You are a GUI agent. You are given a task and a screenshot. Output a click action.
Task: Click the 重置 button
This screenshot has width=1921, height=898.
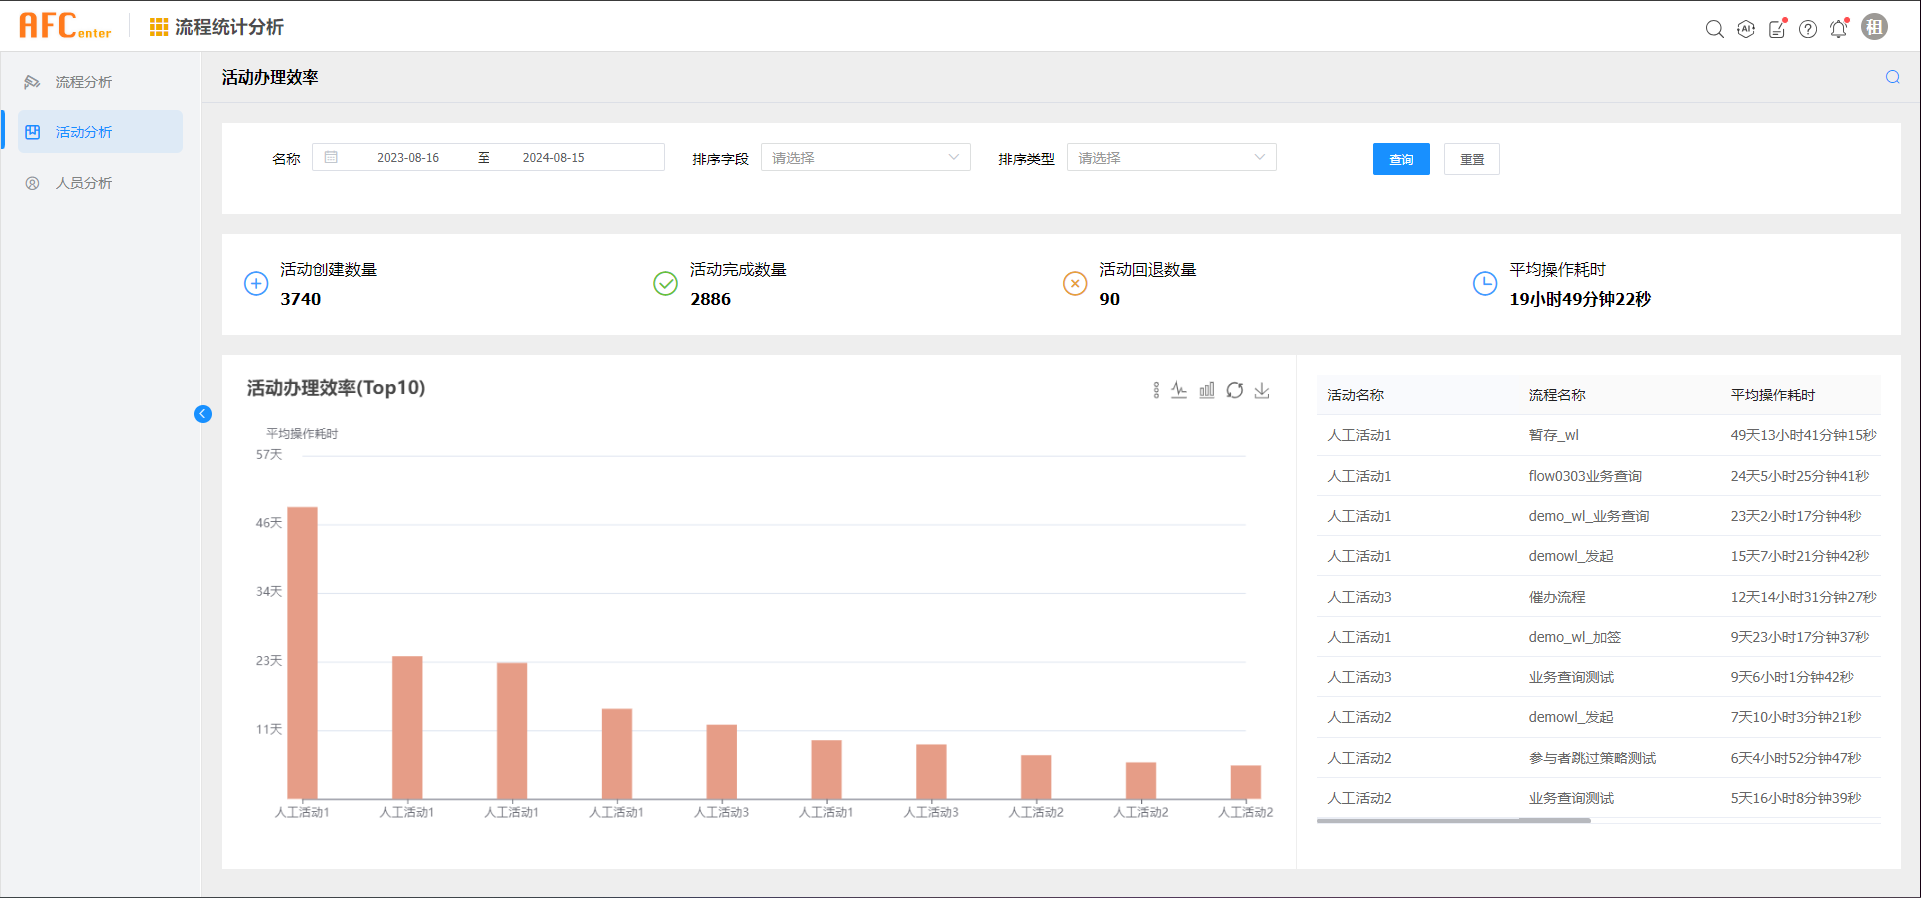click(1471, 159)
